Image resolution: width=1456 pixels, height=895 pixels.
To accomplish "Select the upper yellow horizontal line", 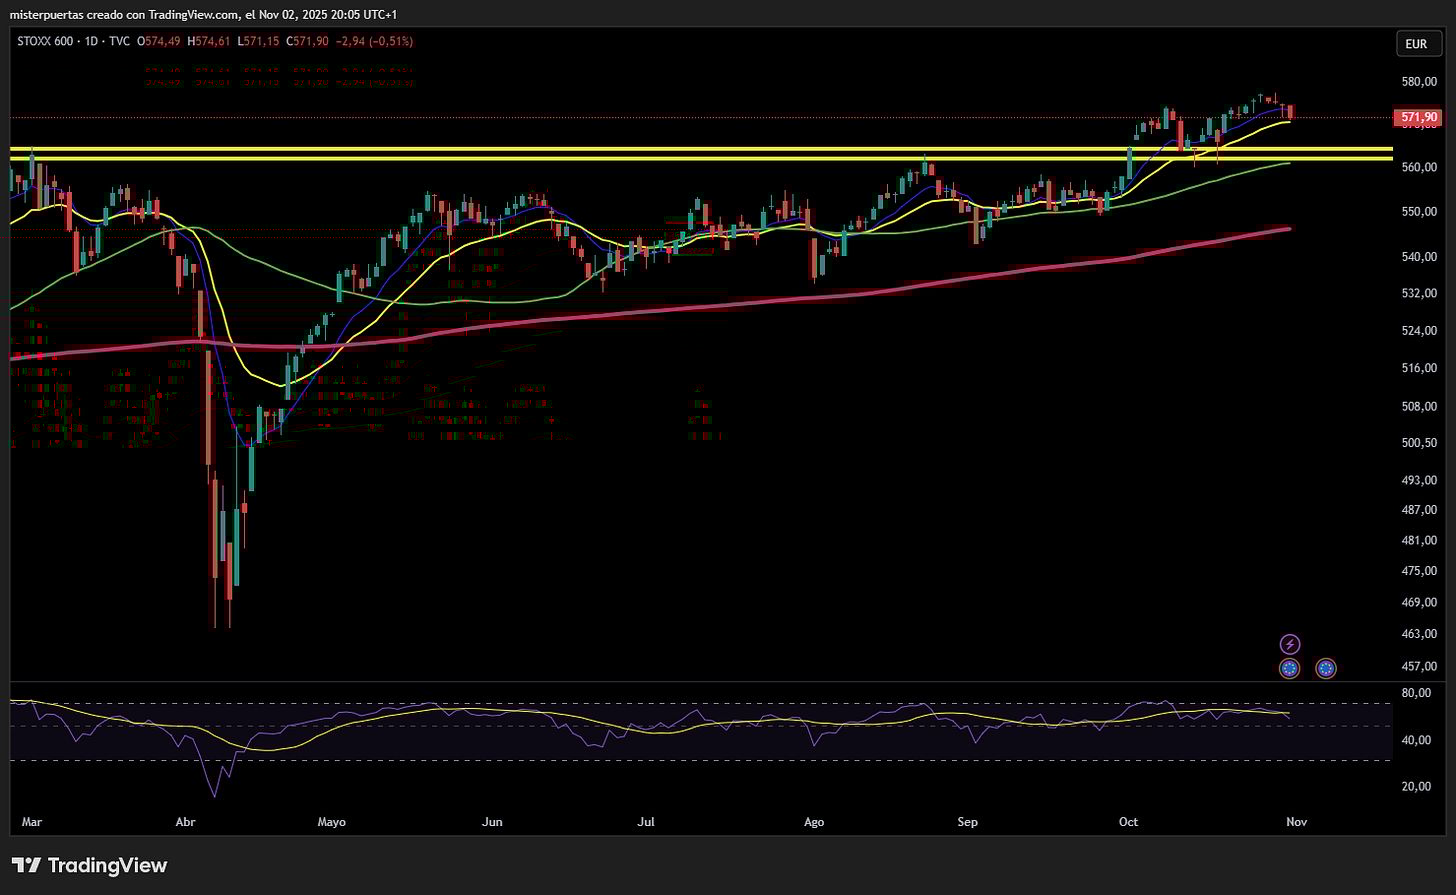I will click(x=700, y=149).
